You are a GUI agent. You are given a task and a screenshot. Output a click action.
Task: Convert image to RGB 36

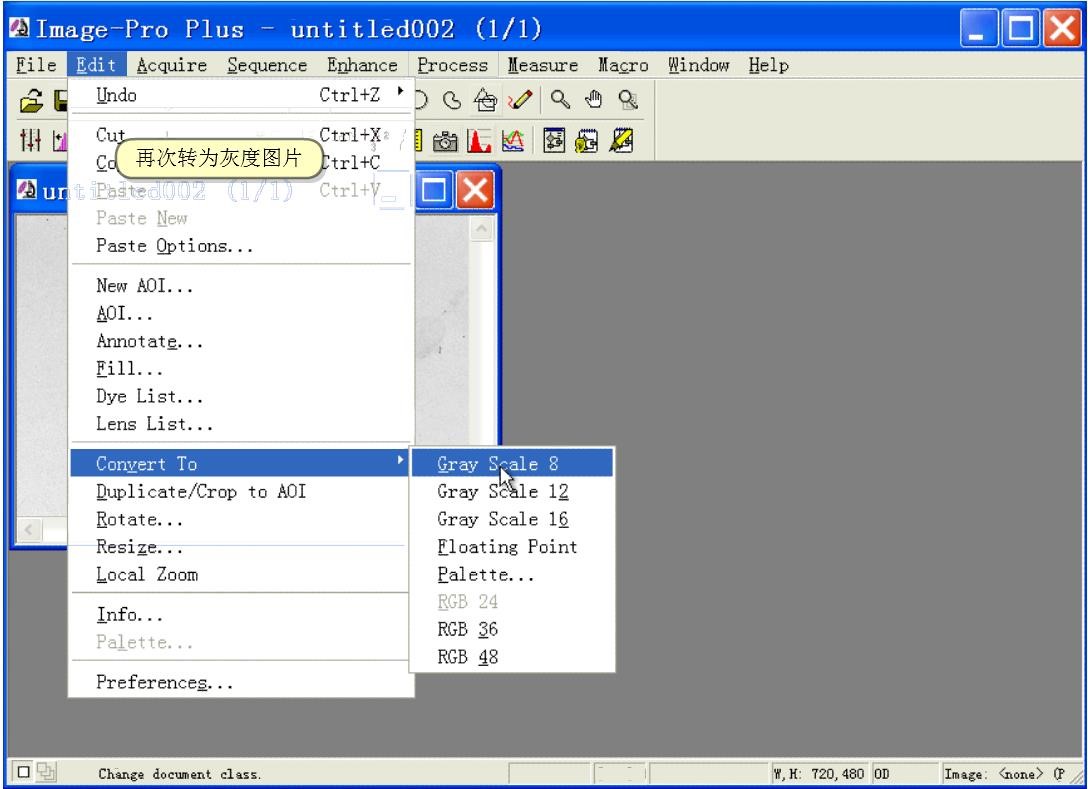click(512, 629)
